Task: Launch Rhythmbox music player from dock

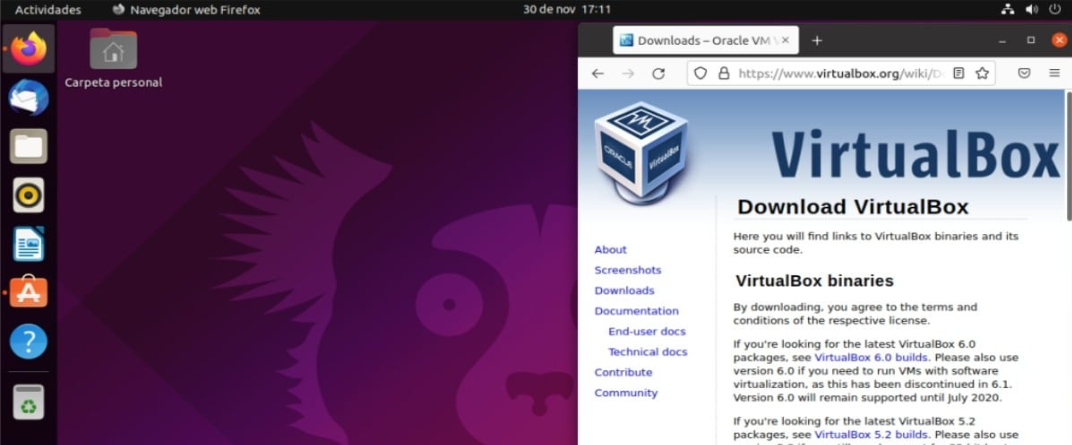Action: click(29, 195)
